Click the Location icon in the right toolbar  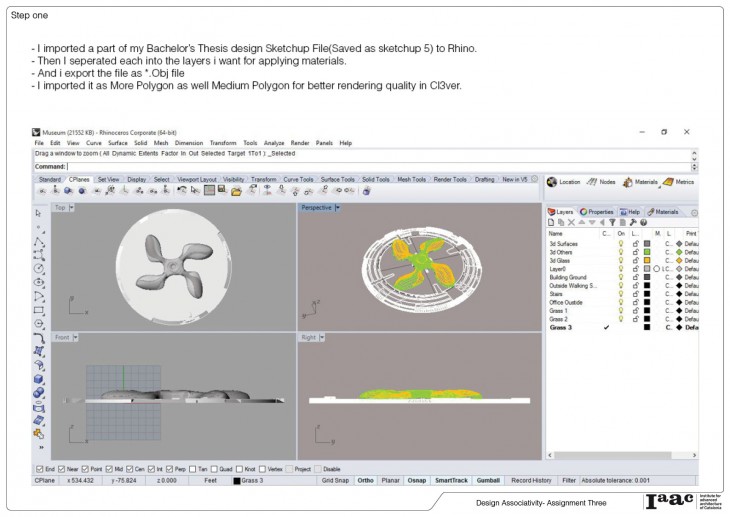click(552, 182)
